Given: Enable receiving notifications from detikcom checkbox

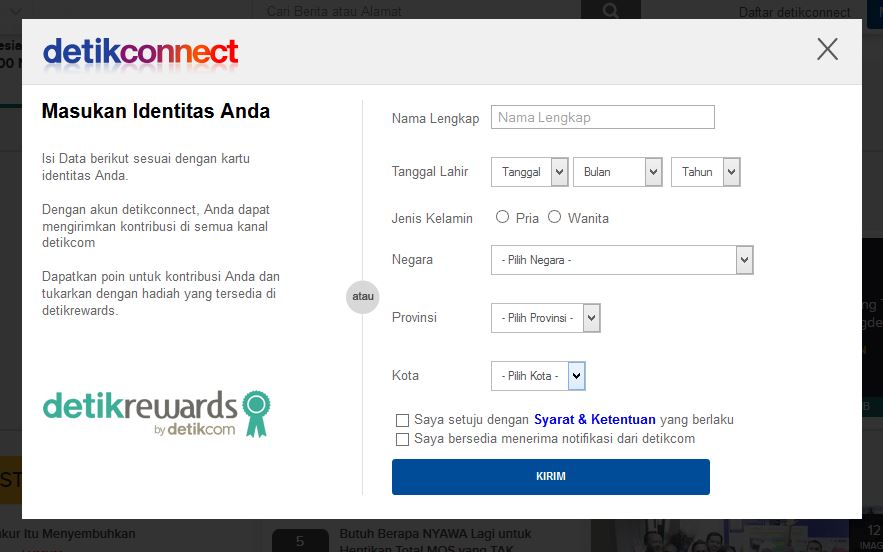Looking at the screenshot, I should coord(402,439).
